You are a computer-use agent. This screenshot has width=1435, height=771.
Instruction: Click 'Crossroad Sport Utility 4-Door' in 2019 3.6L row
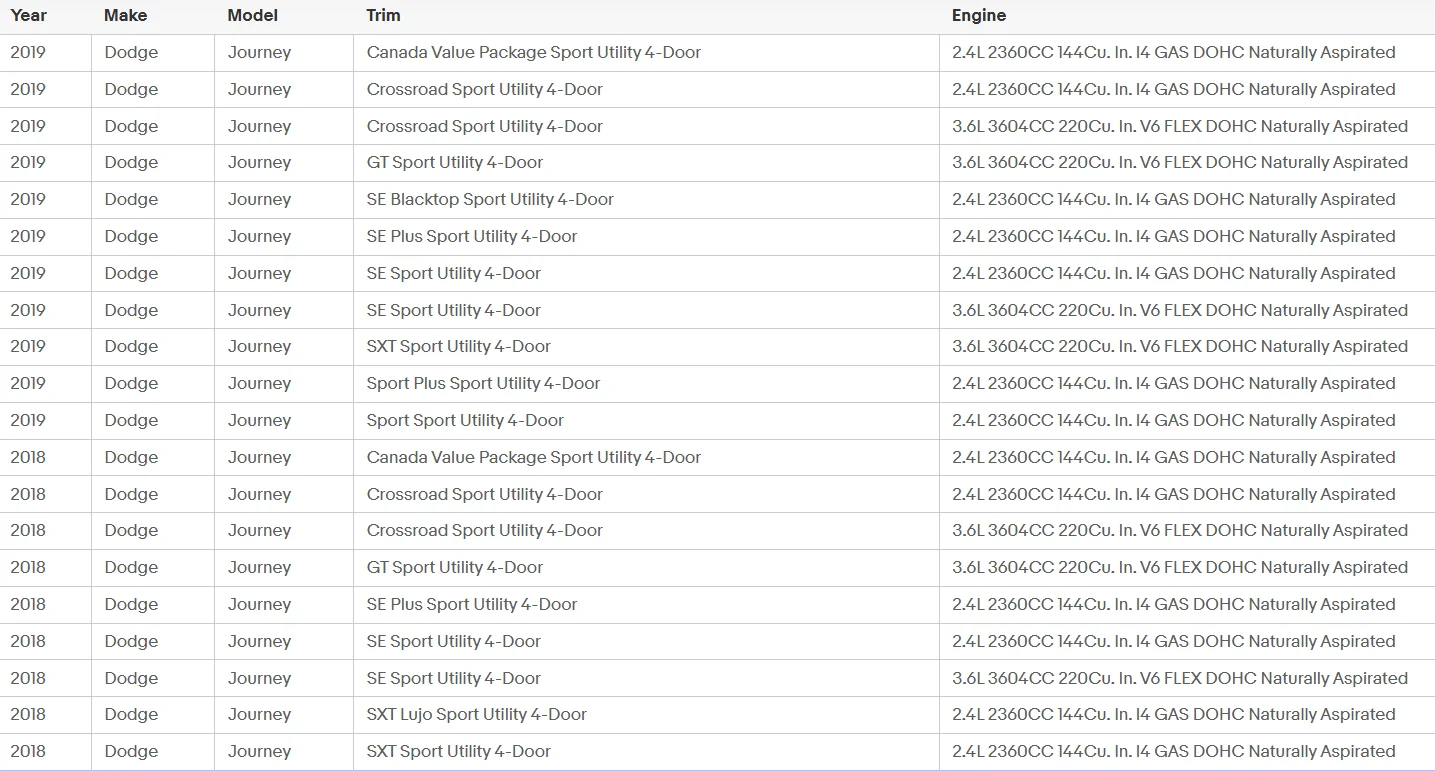point(485,126)
